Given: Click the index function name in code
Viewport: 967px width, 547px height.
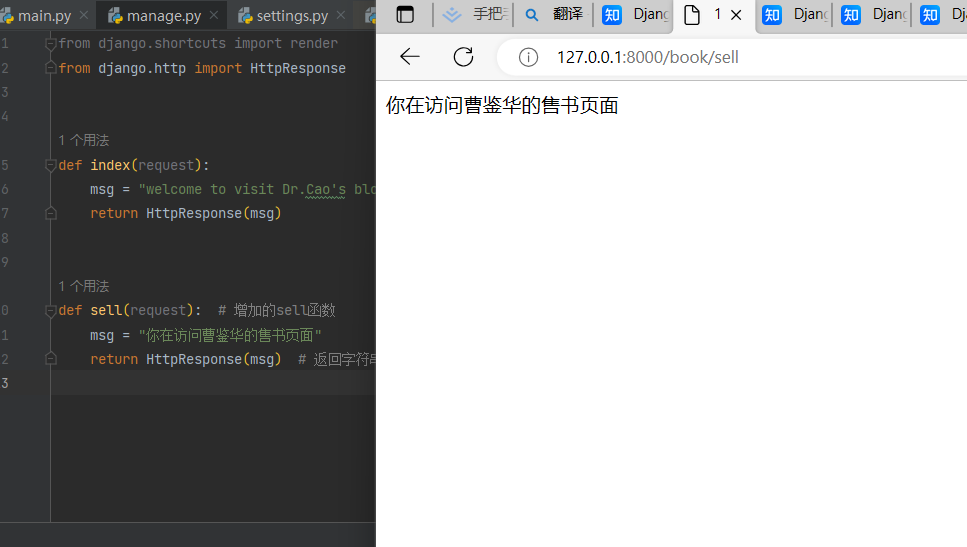Looking at the screenshot, I should point(110,165).
